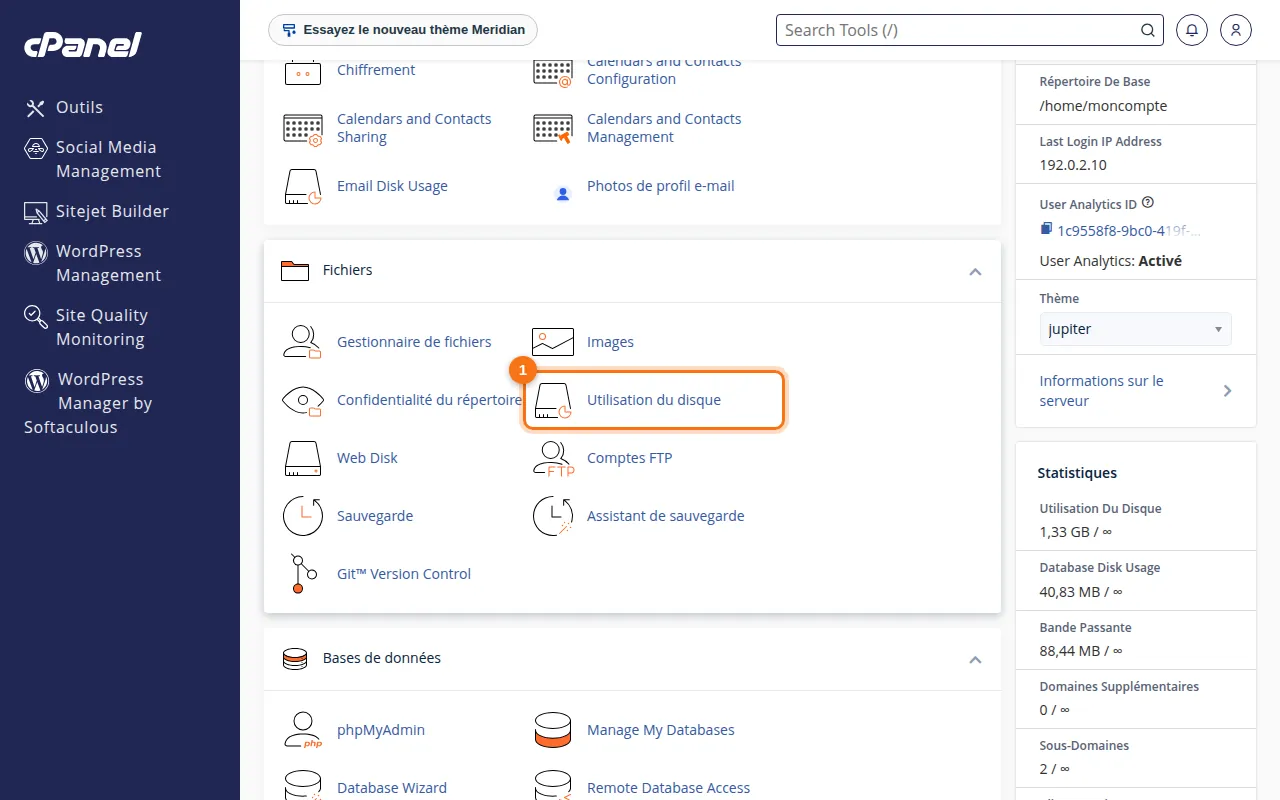Screen dimensions: 1280x800
Task: Click the Manage My Databases icon
Action: (x=553, y=730)
